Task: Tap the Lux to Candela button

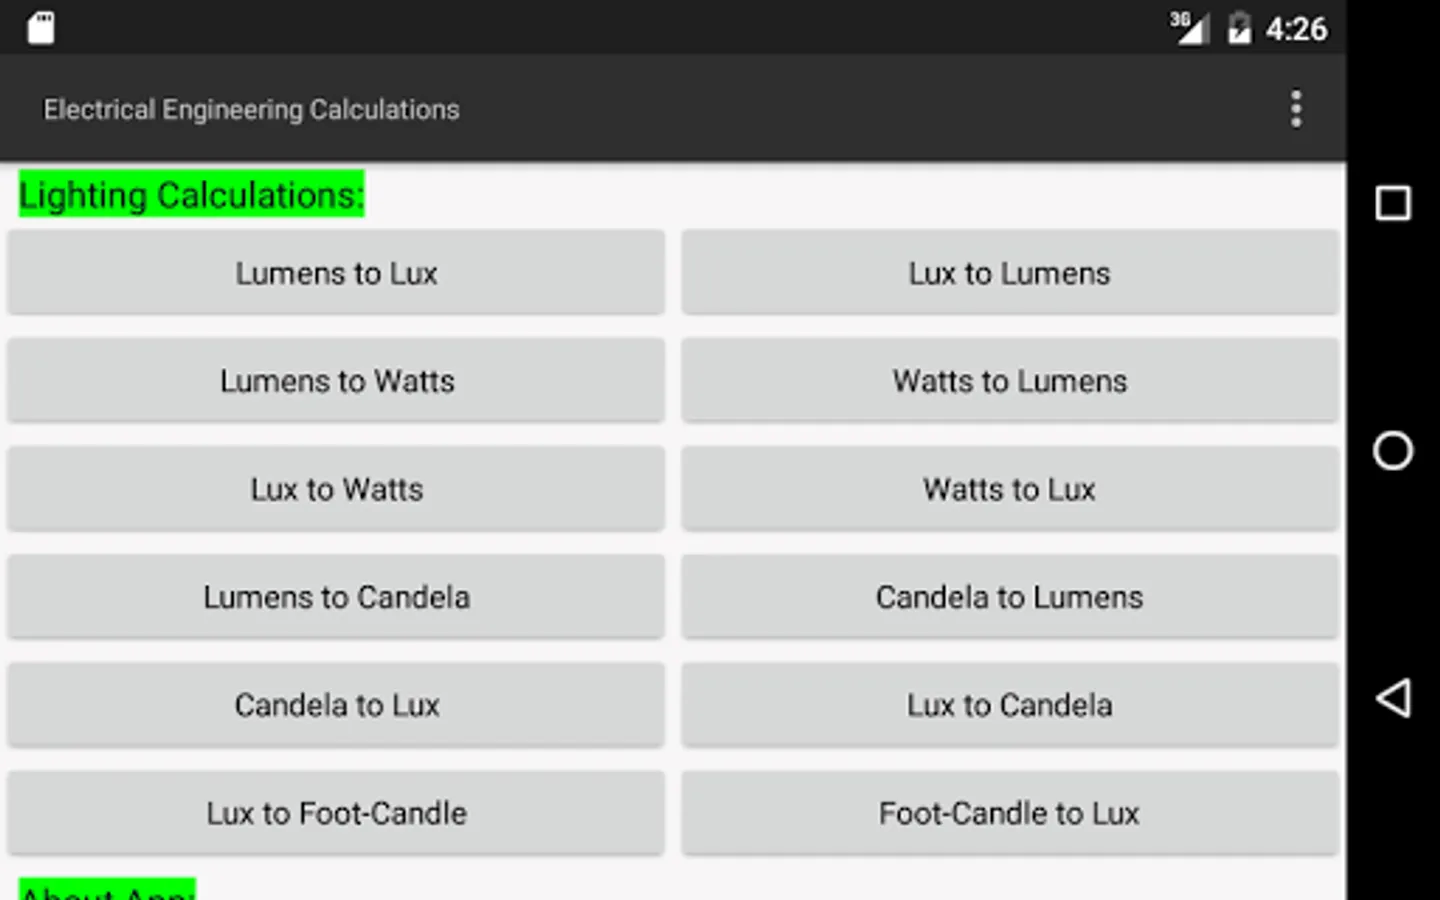Action: pos(1010,705)
